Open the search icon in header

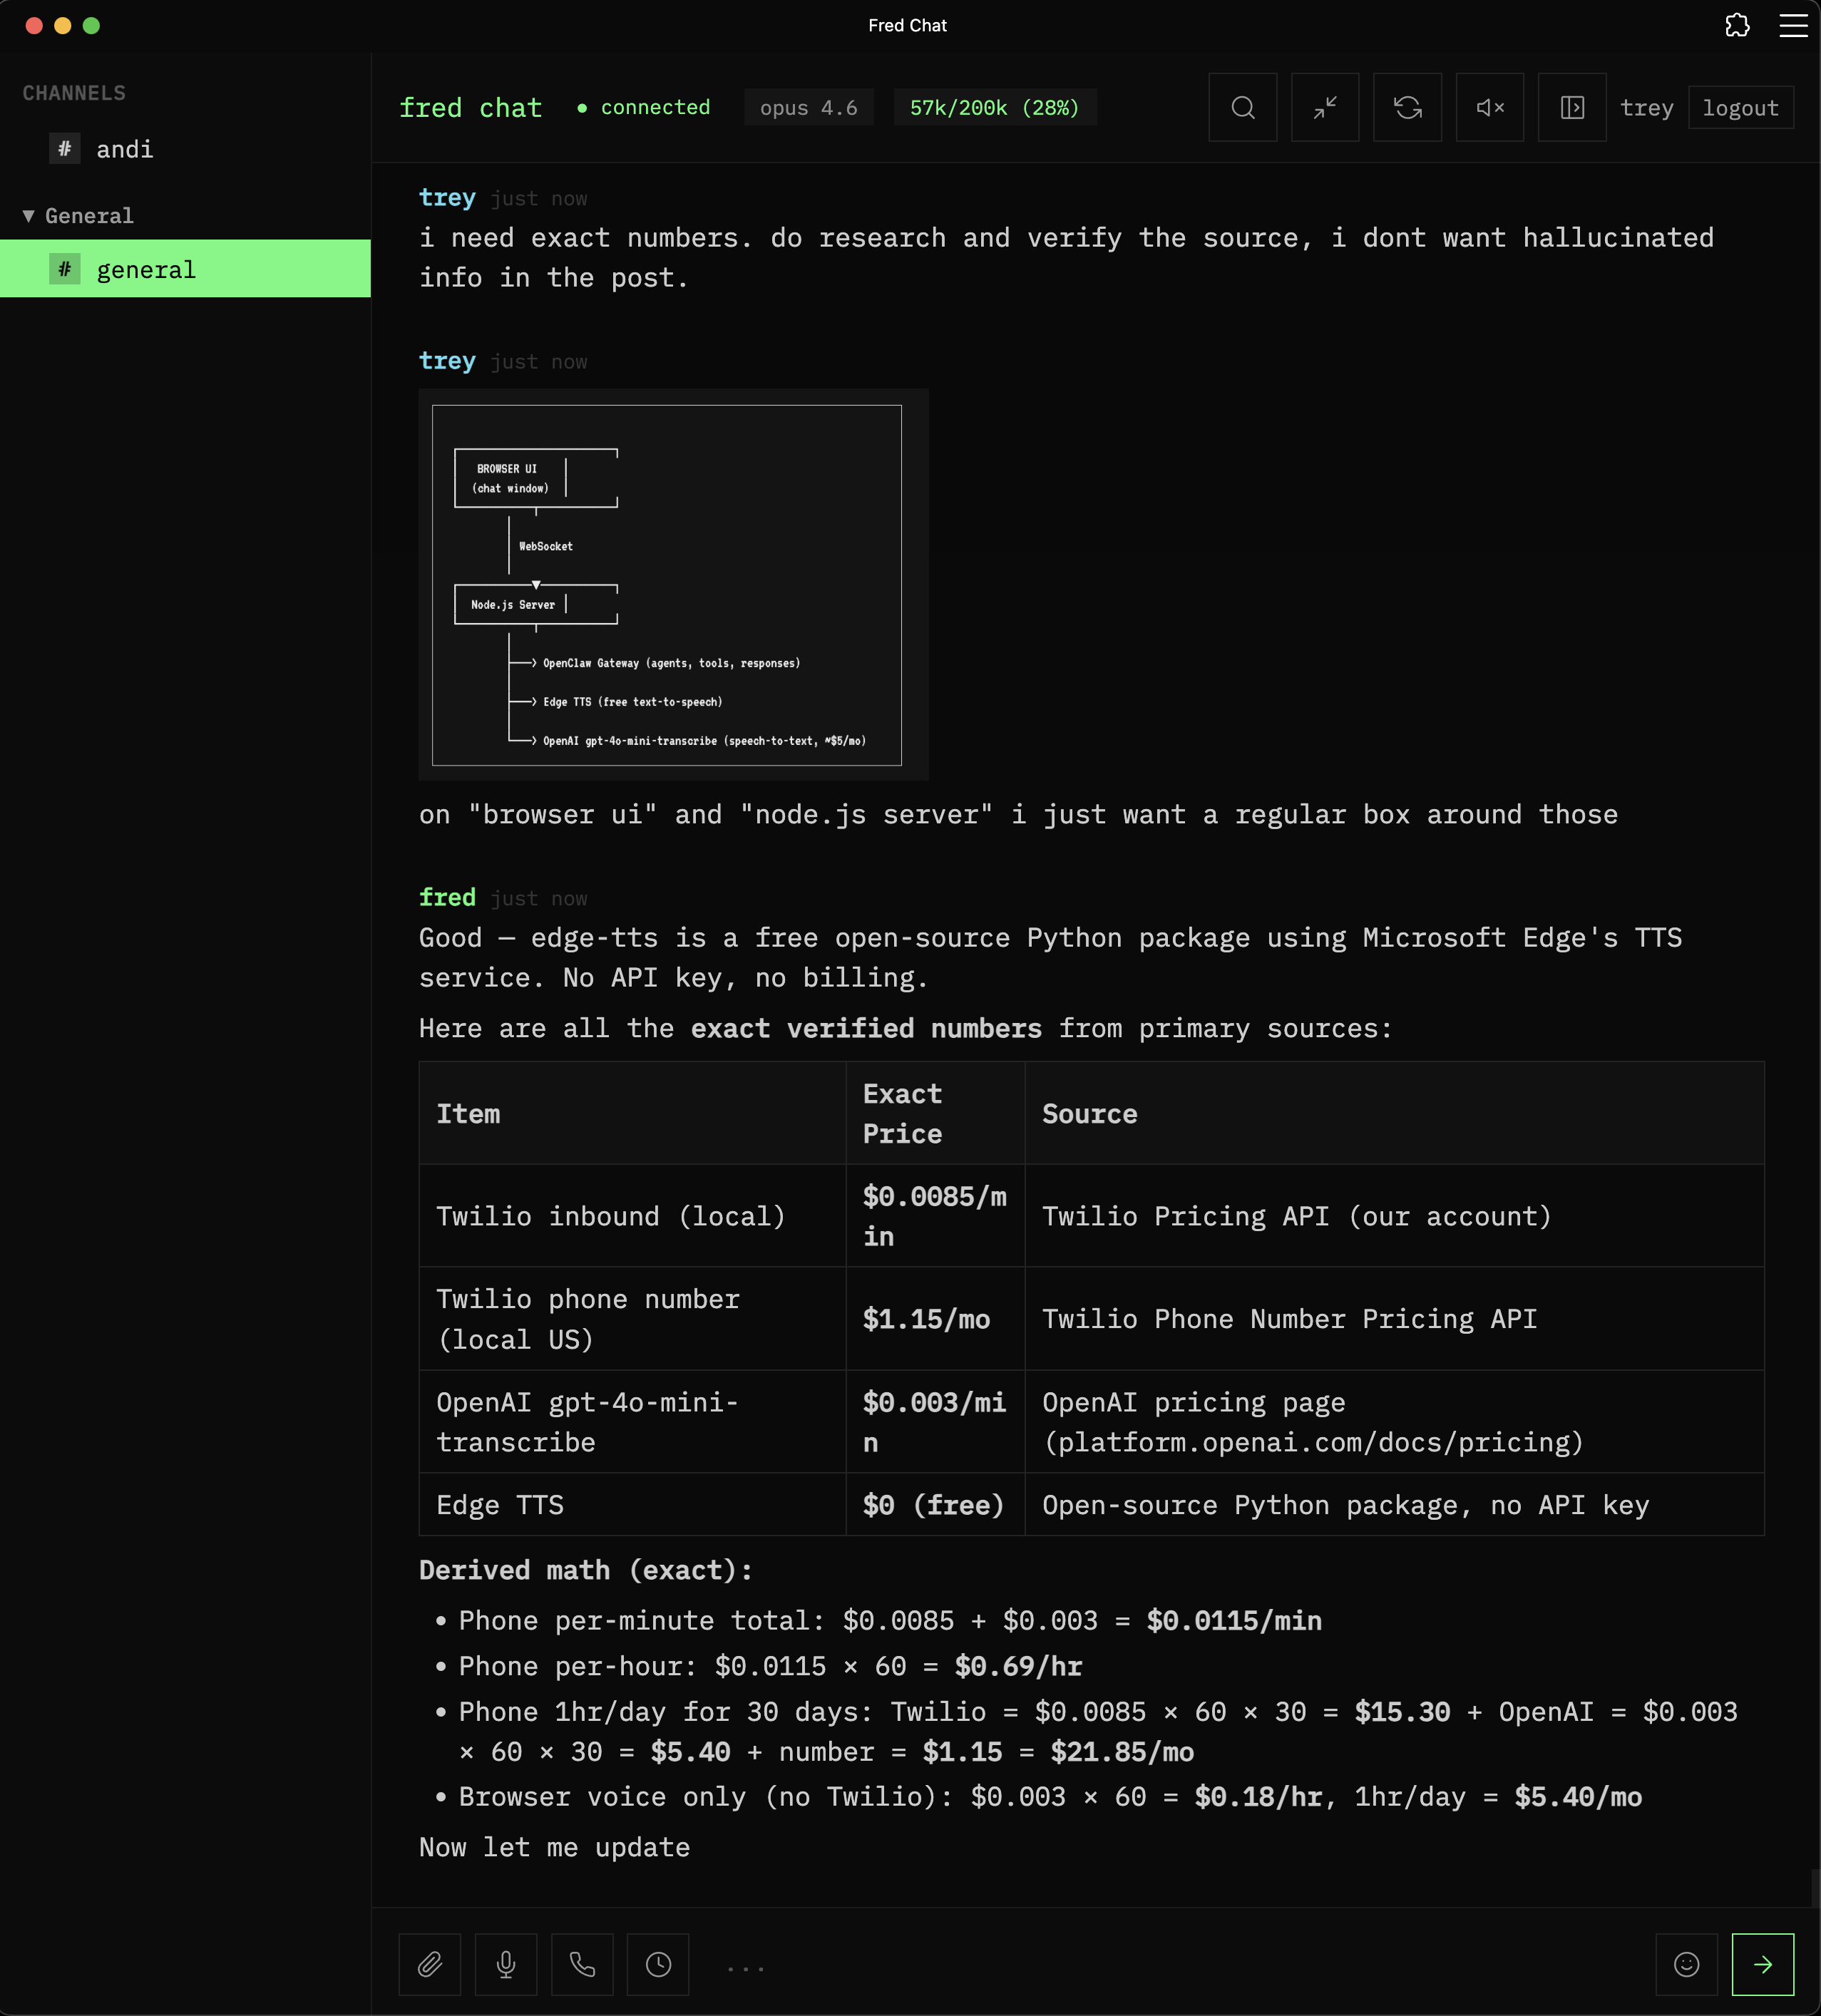(1242, 107)
